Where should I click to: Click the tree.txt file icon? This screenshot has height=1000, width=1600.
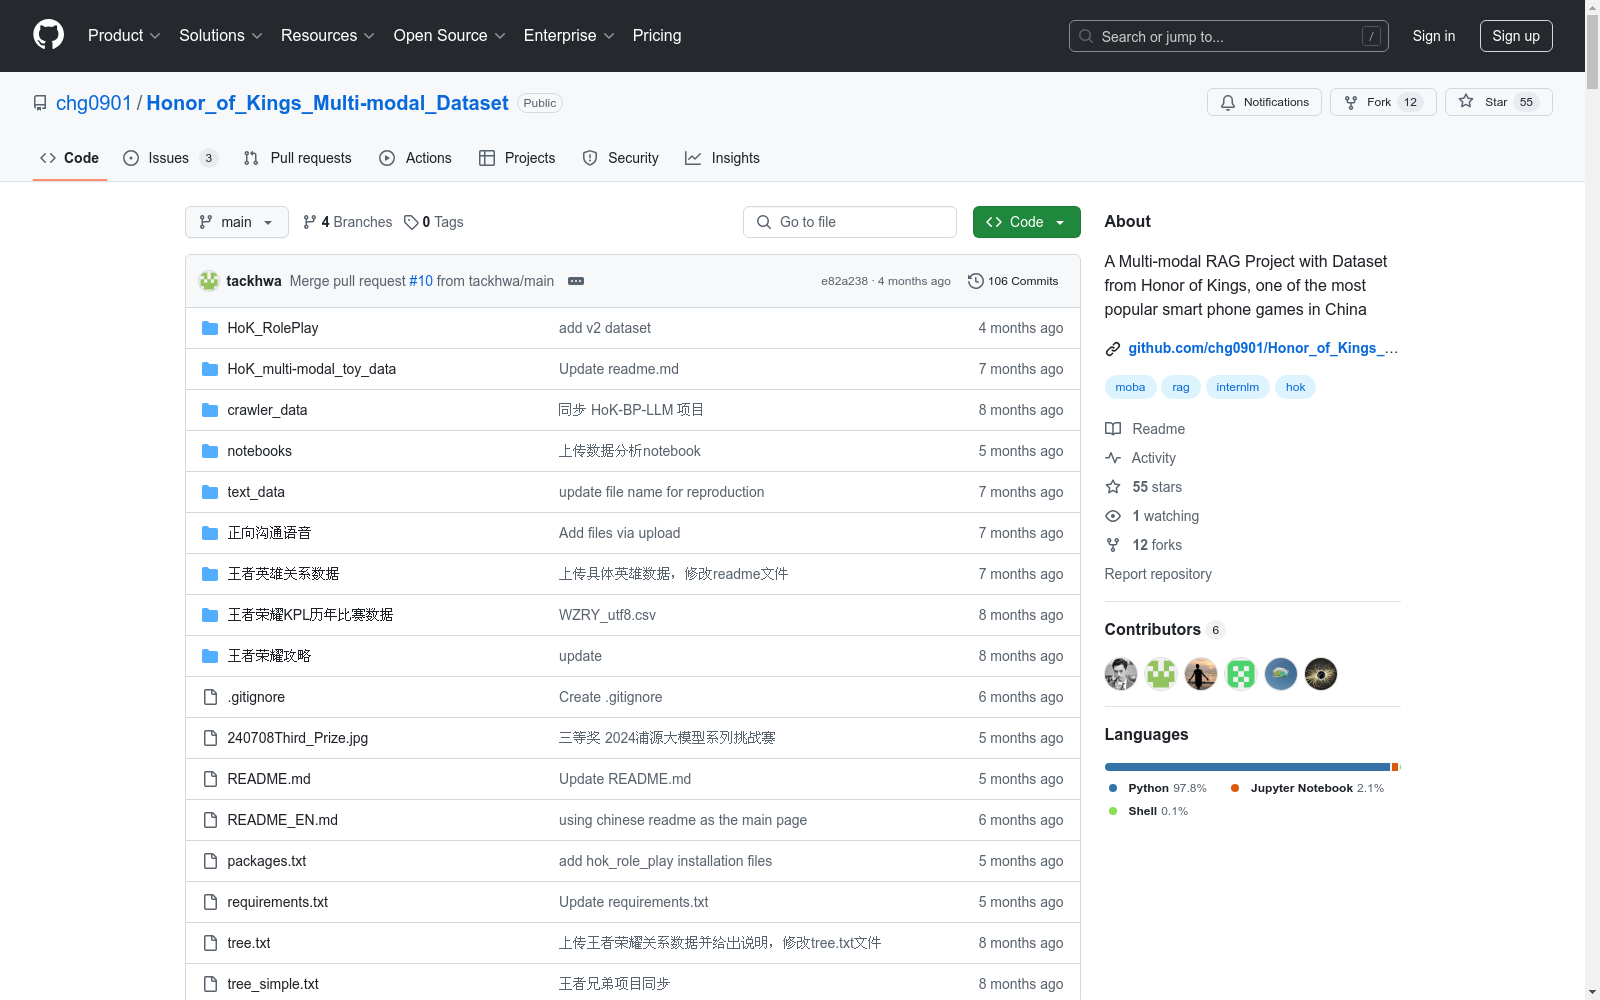click(210, 943)
